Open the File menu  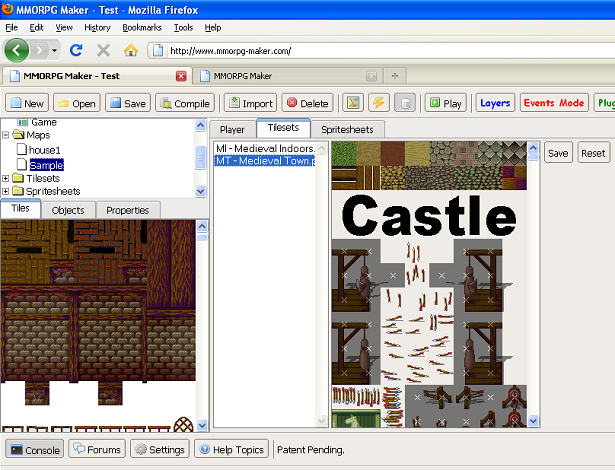(12, 27)
